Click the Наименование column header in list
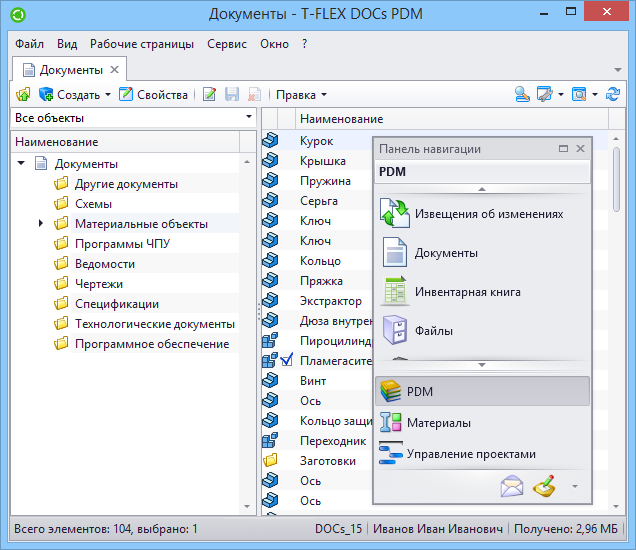636x550 pixels. [452, 119]
